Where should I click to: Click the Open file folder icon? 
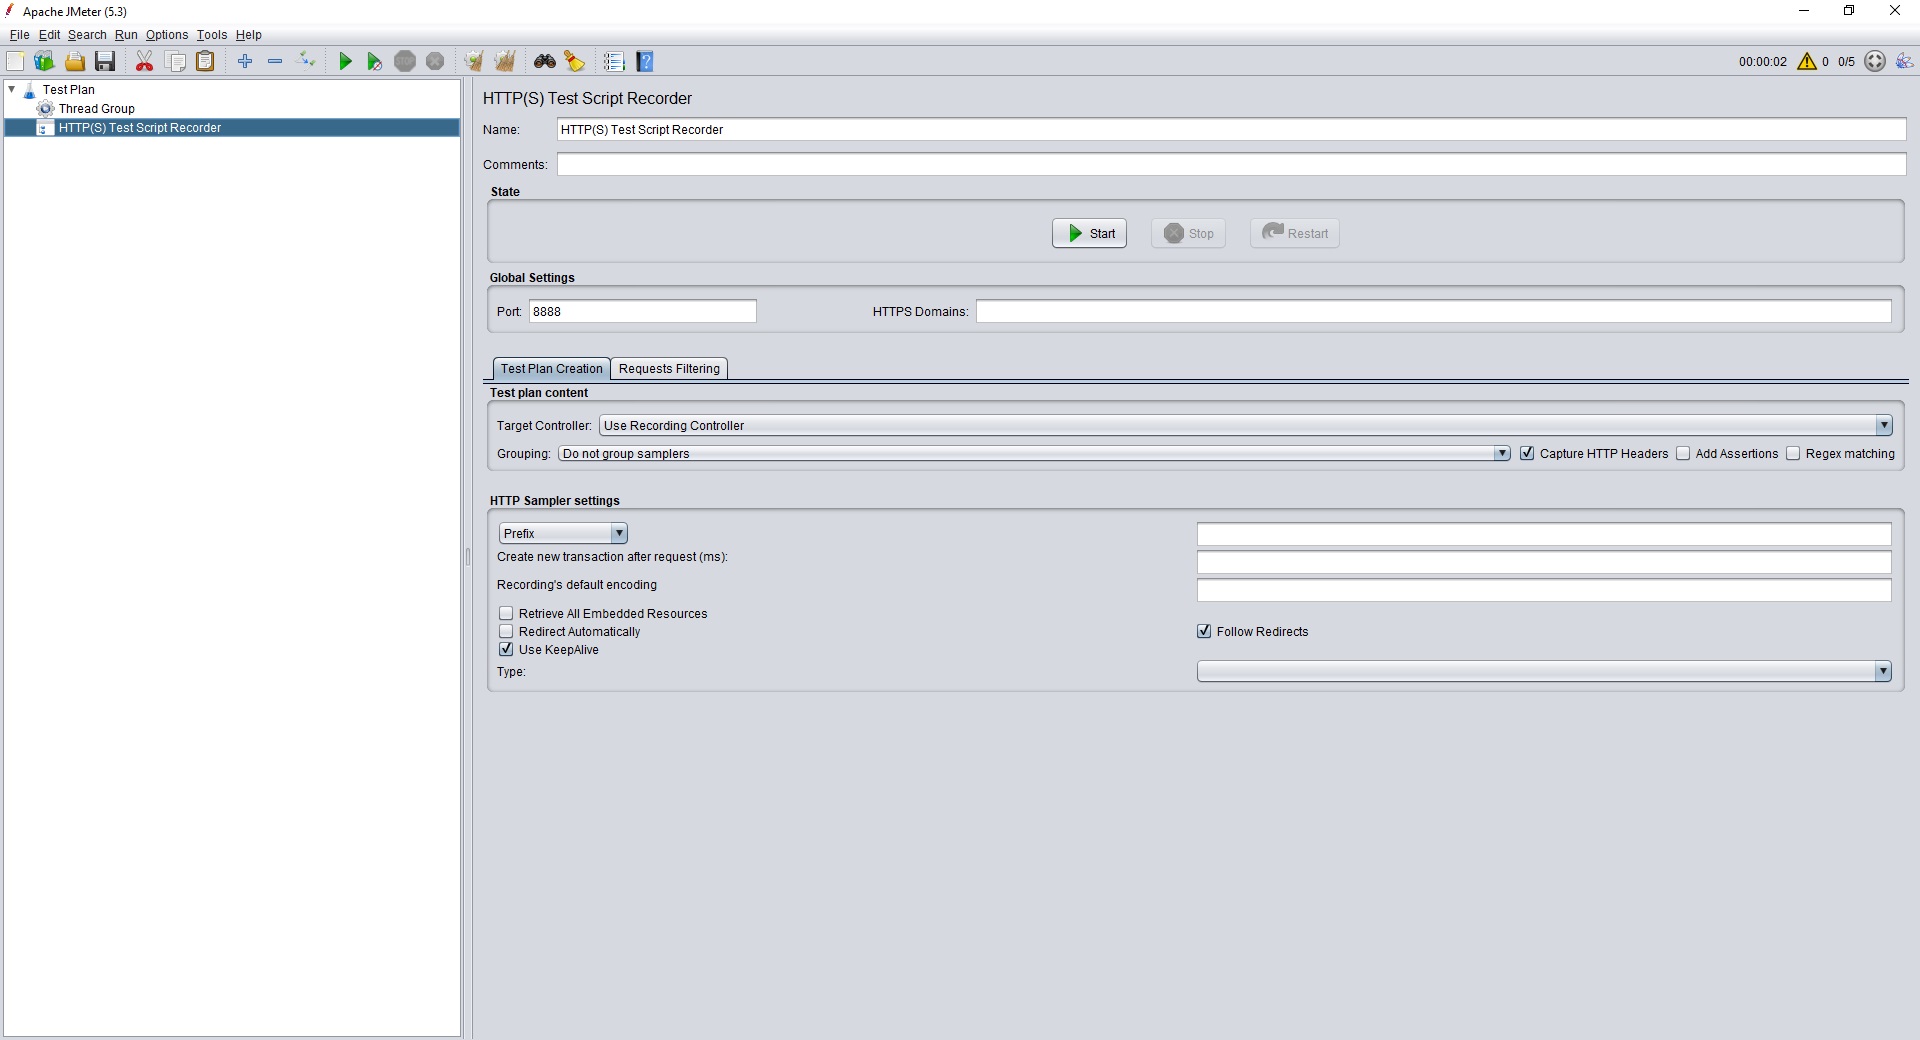point(75,62)
